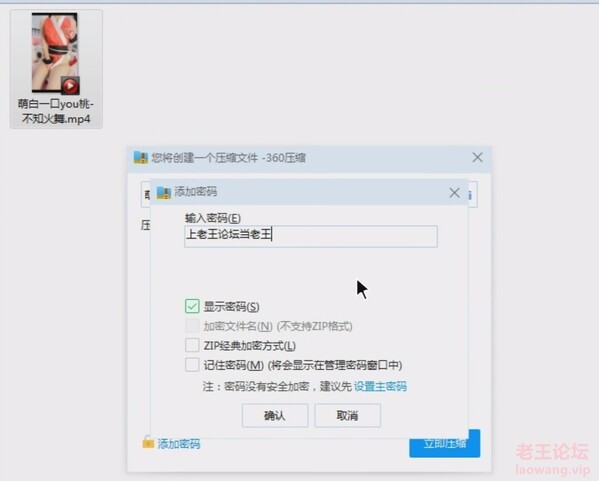Click the 确认 button

point(275,415)
